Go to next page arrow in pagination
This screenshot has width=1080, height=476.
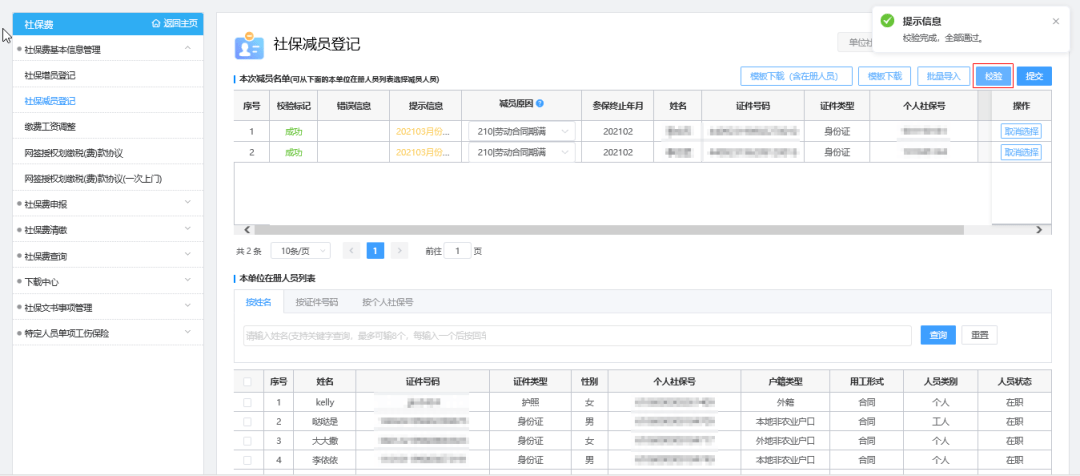coord(399,251)
